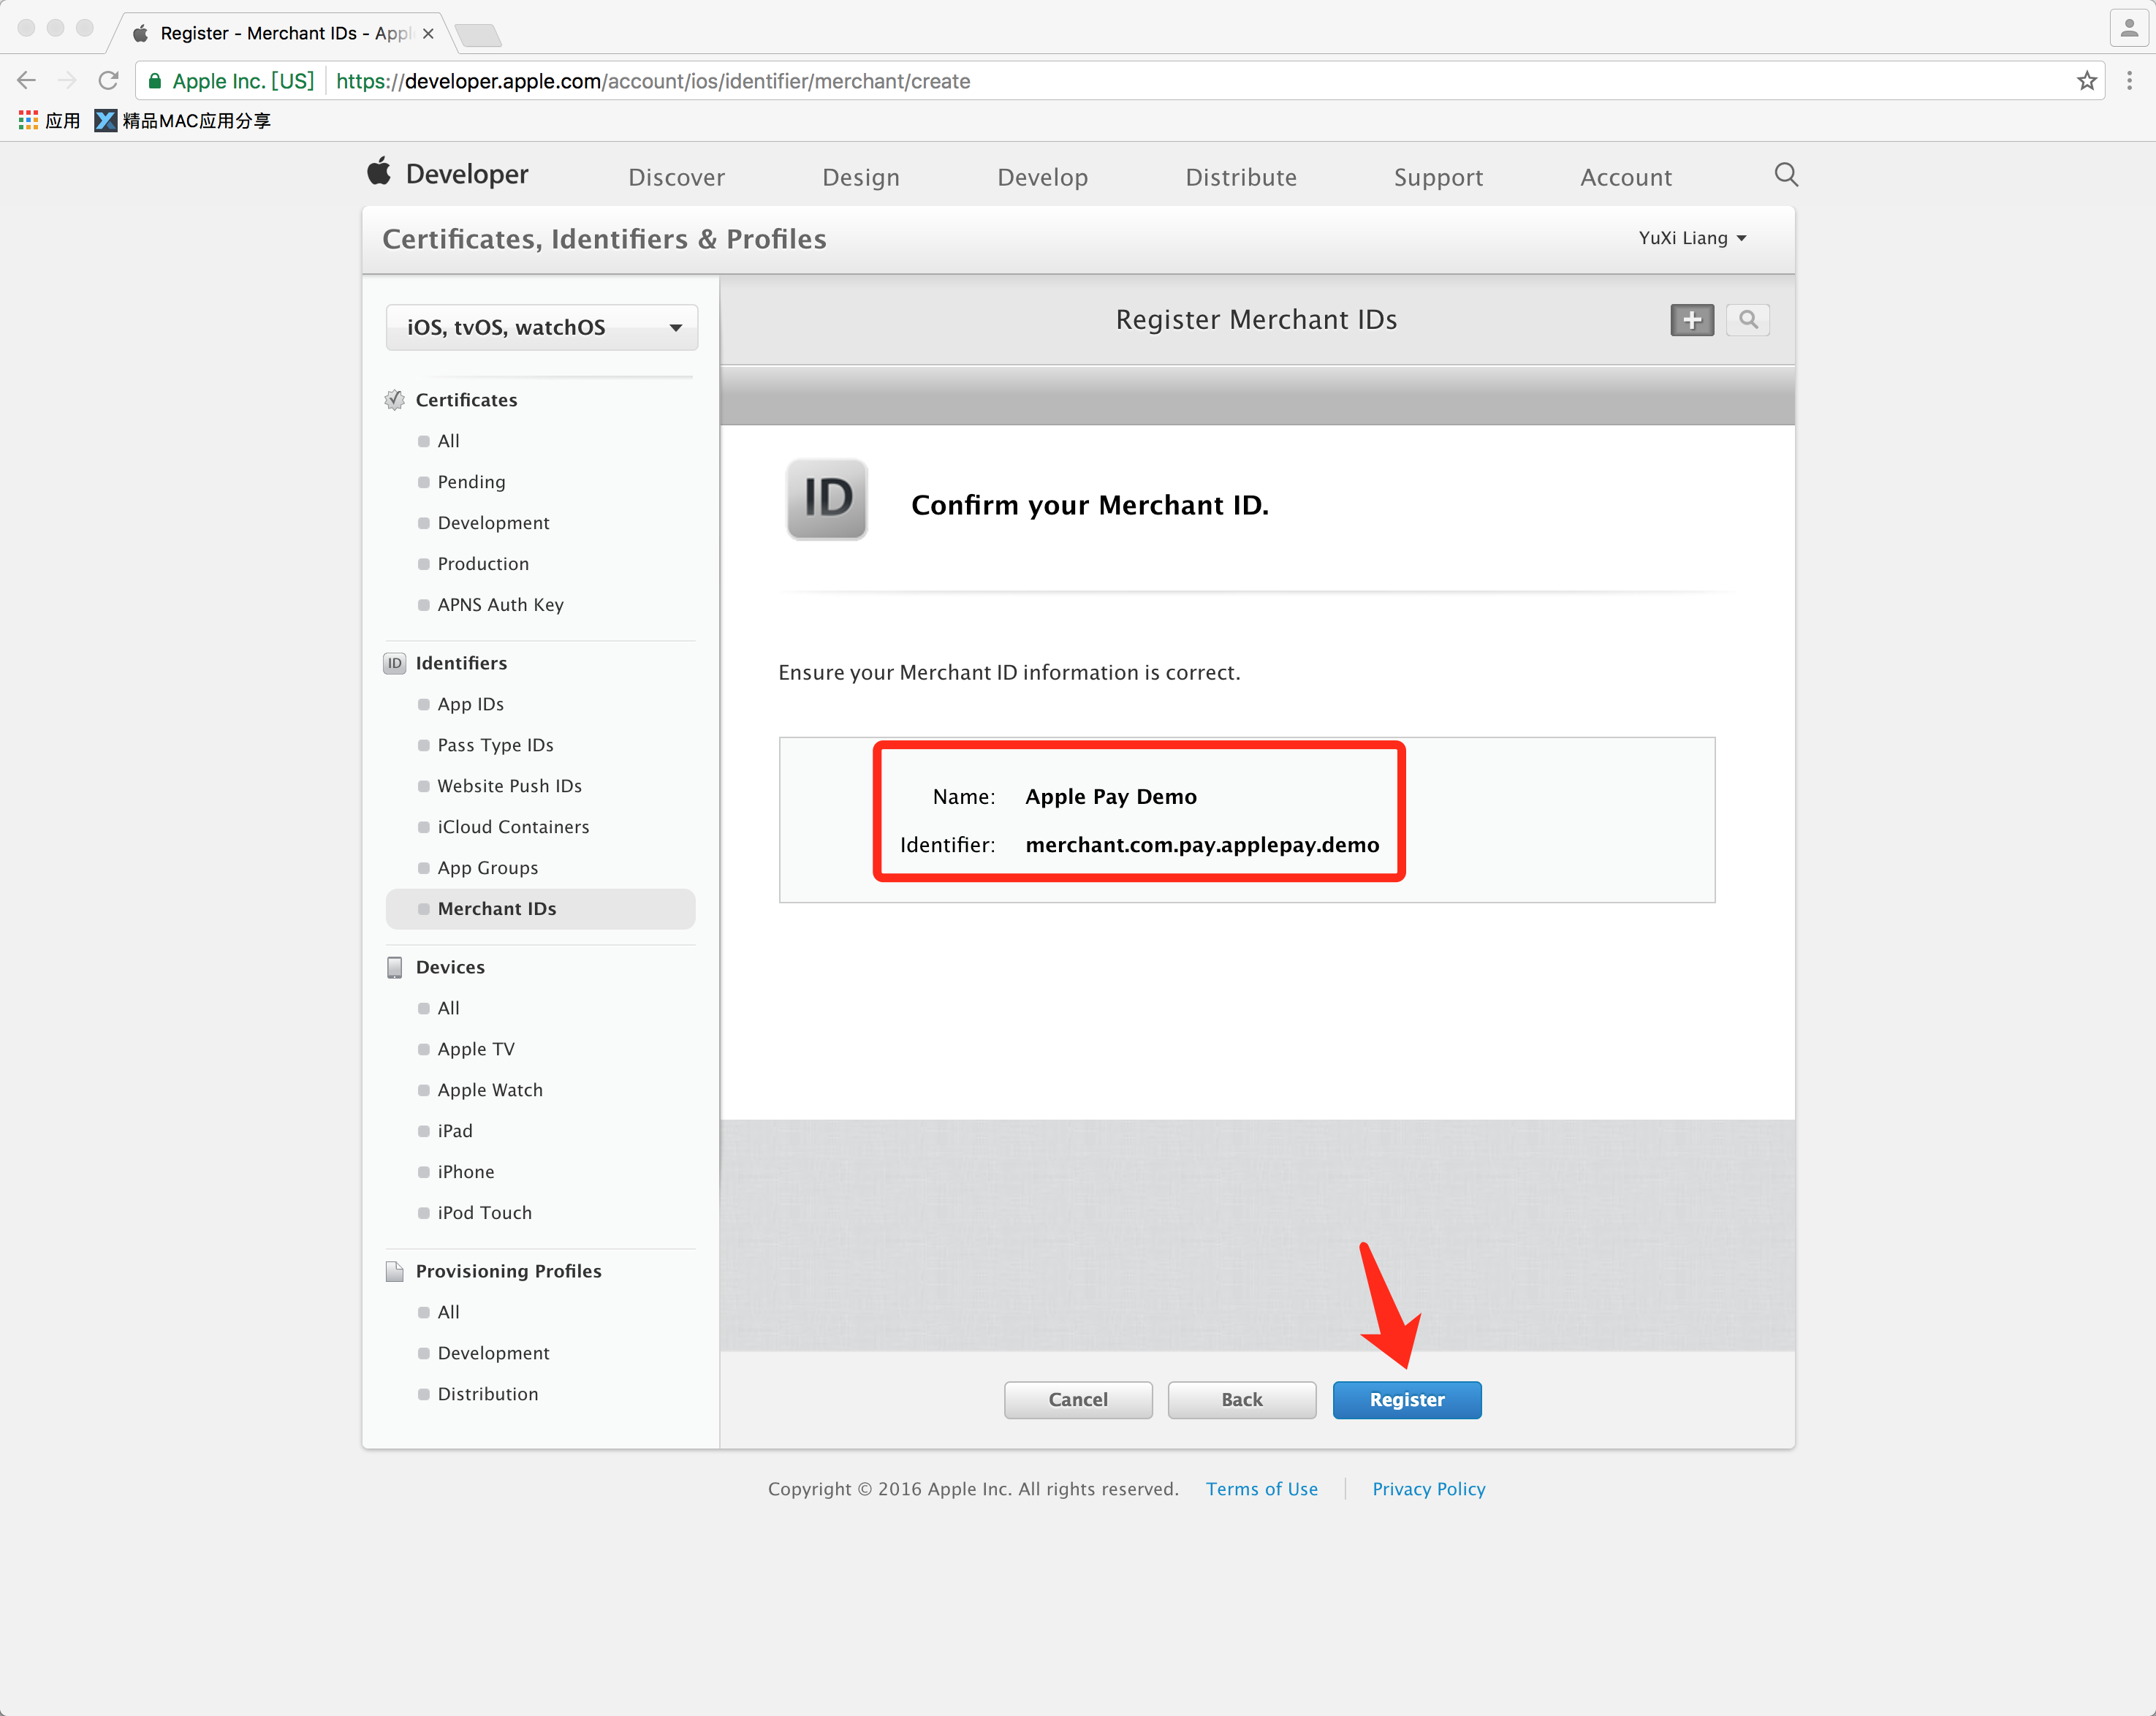Click the search icon beside plus button
The image size is (2156, 1716).
tap(1747, 320)
